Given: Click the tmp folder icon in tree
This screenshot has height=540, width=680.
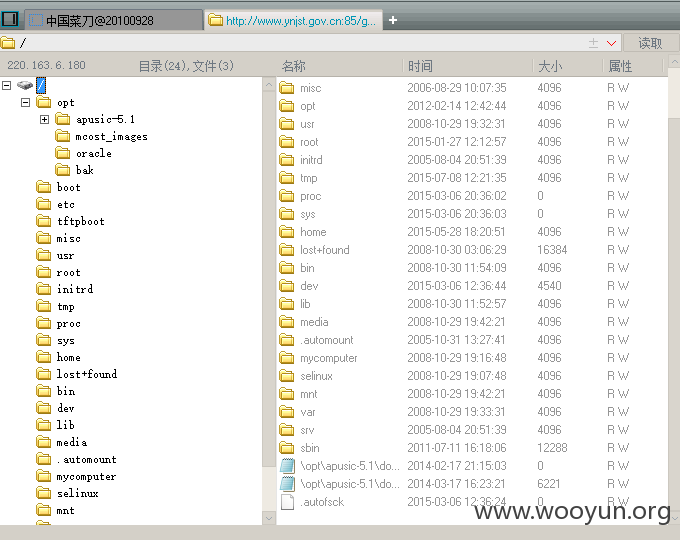Looking at the screenshot, I should pos(43,306).
